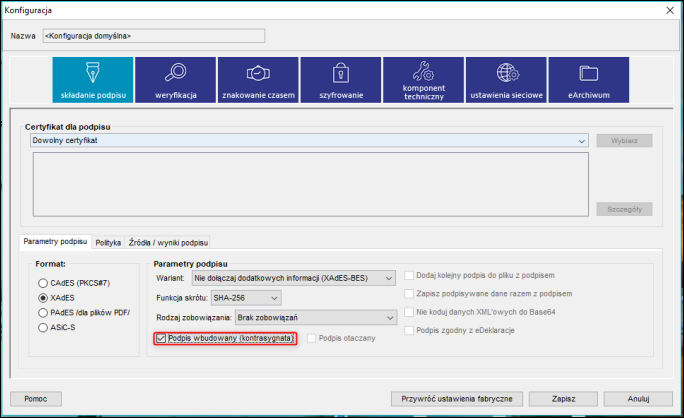The image size is (684, 418).
Task: Enable Dodaj kolejny podpis do pliku
Action: [x=409, y=275]
